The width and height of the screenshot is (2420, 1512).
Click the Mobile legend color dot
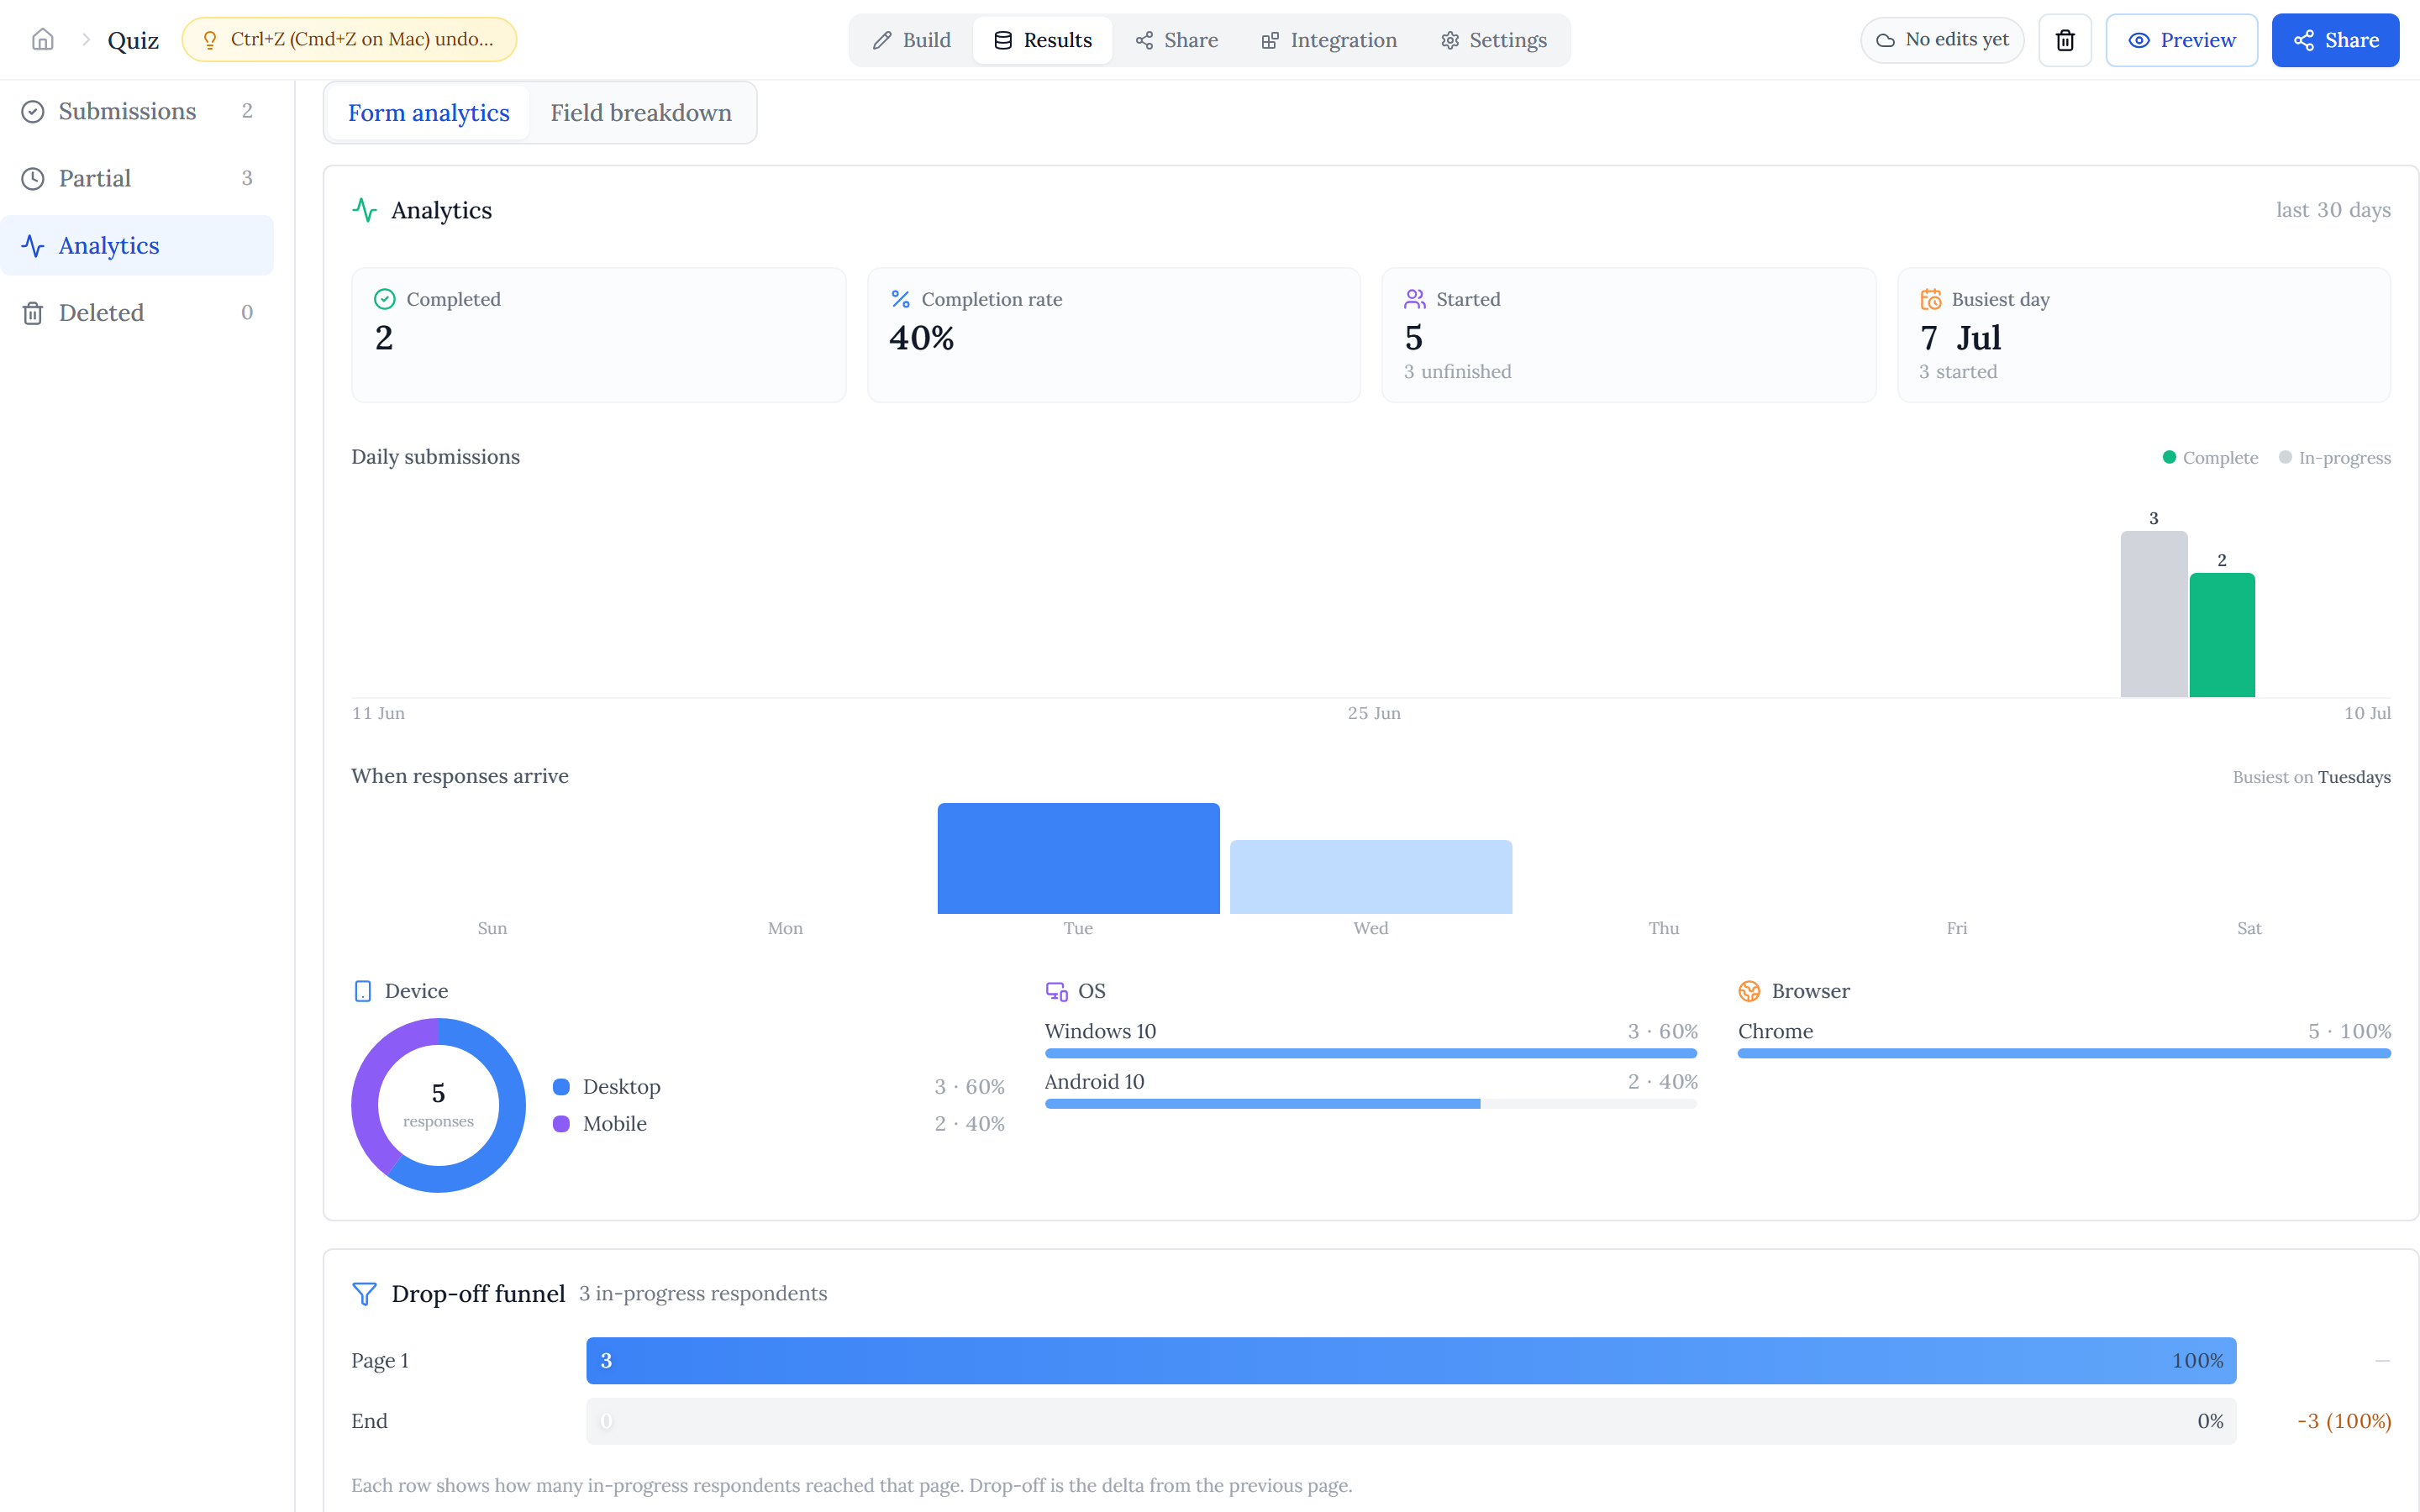(562, 1124)
